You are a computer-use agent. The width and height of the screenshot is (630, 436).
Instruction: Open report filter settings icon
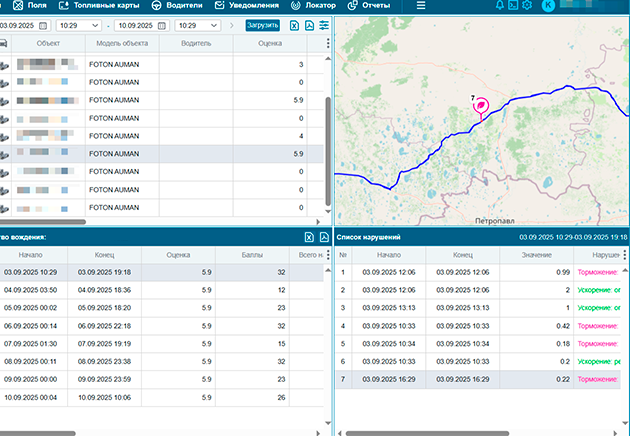pyautogui.click(x=324, y=24)
